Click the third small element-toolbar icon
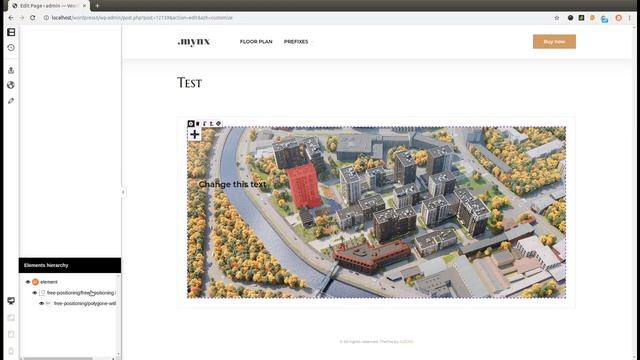 (x=205, y=123)
